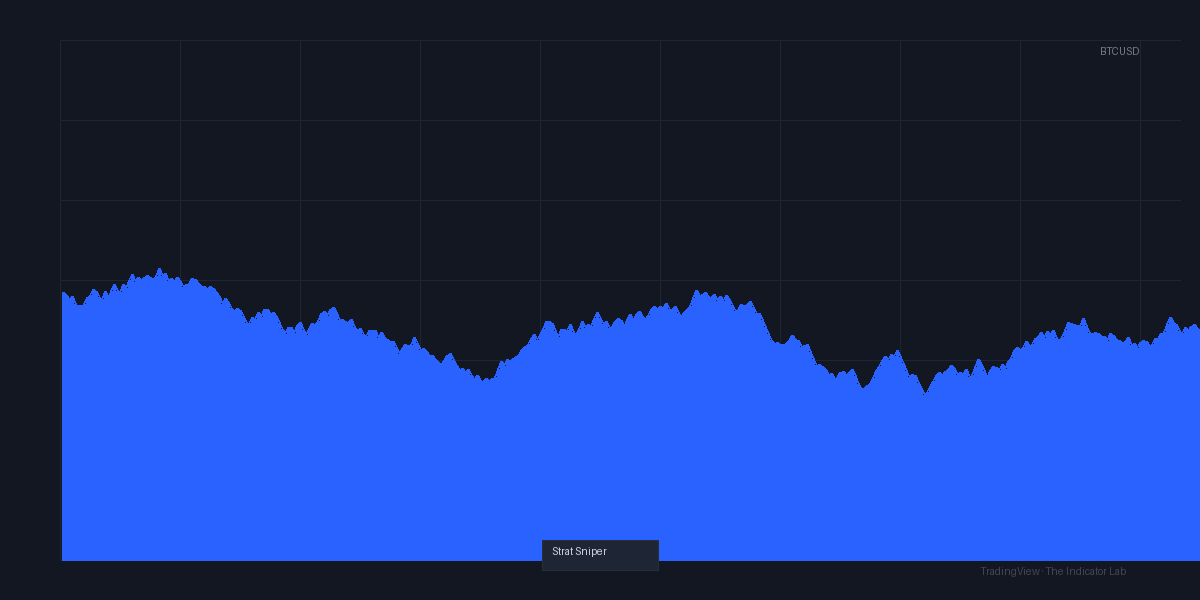Viewport: 1200px width, 600px height.
Task: Click the bottom baseline of the area fill
Action: pyautogui.click(x=630, y=560)
